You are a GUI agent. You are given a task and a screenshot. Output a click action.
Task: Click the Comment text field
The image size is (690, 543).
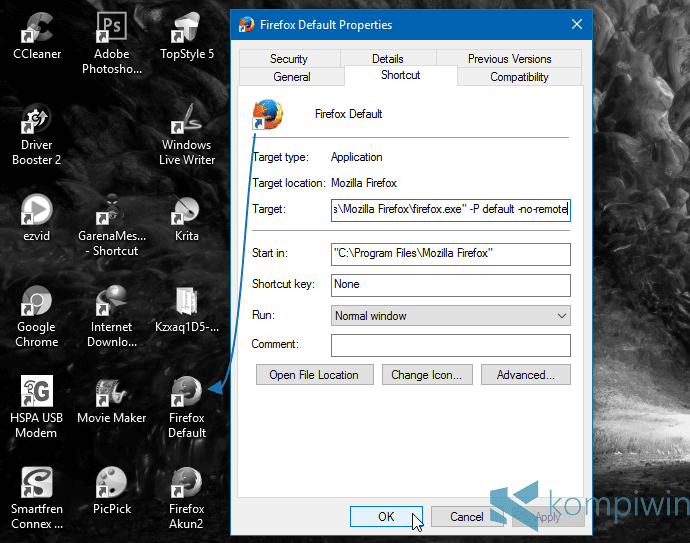click(x=451, y=345)
